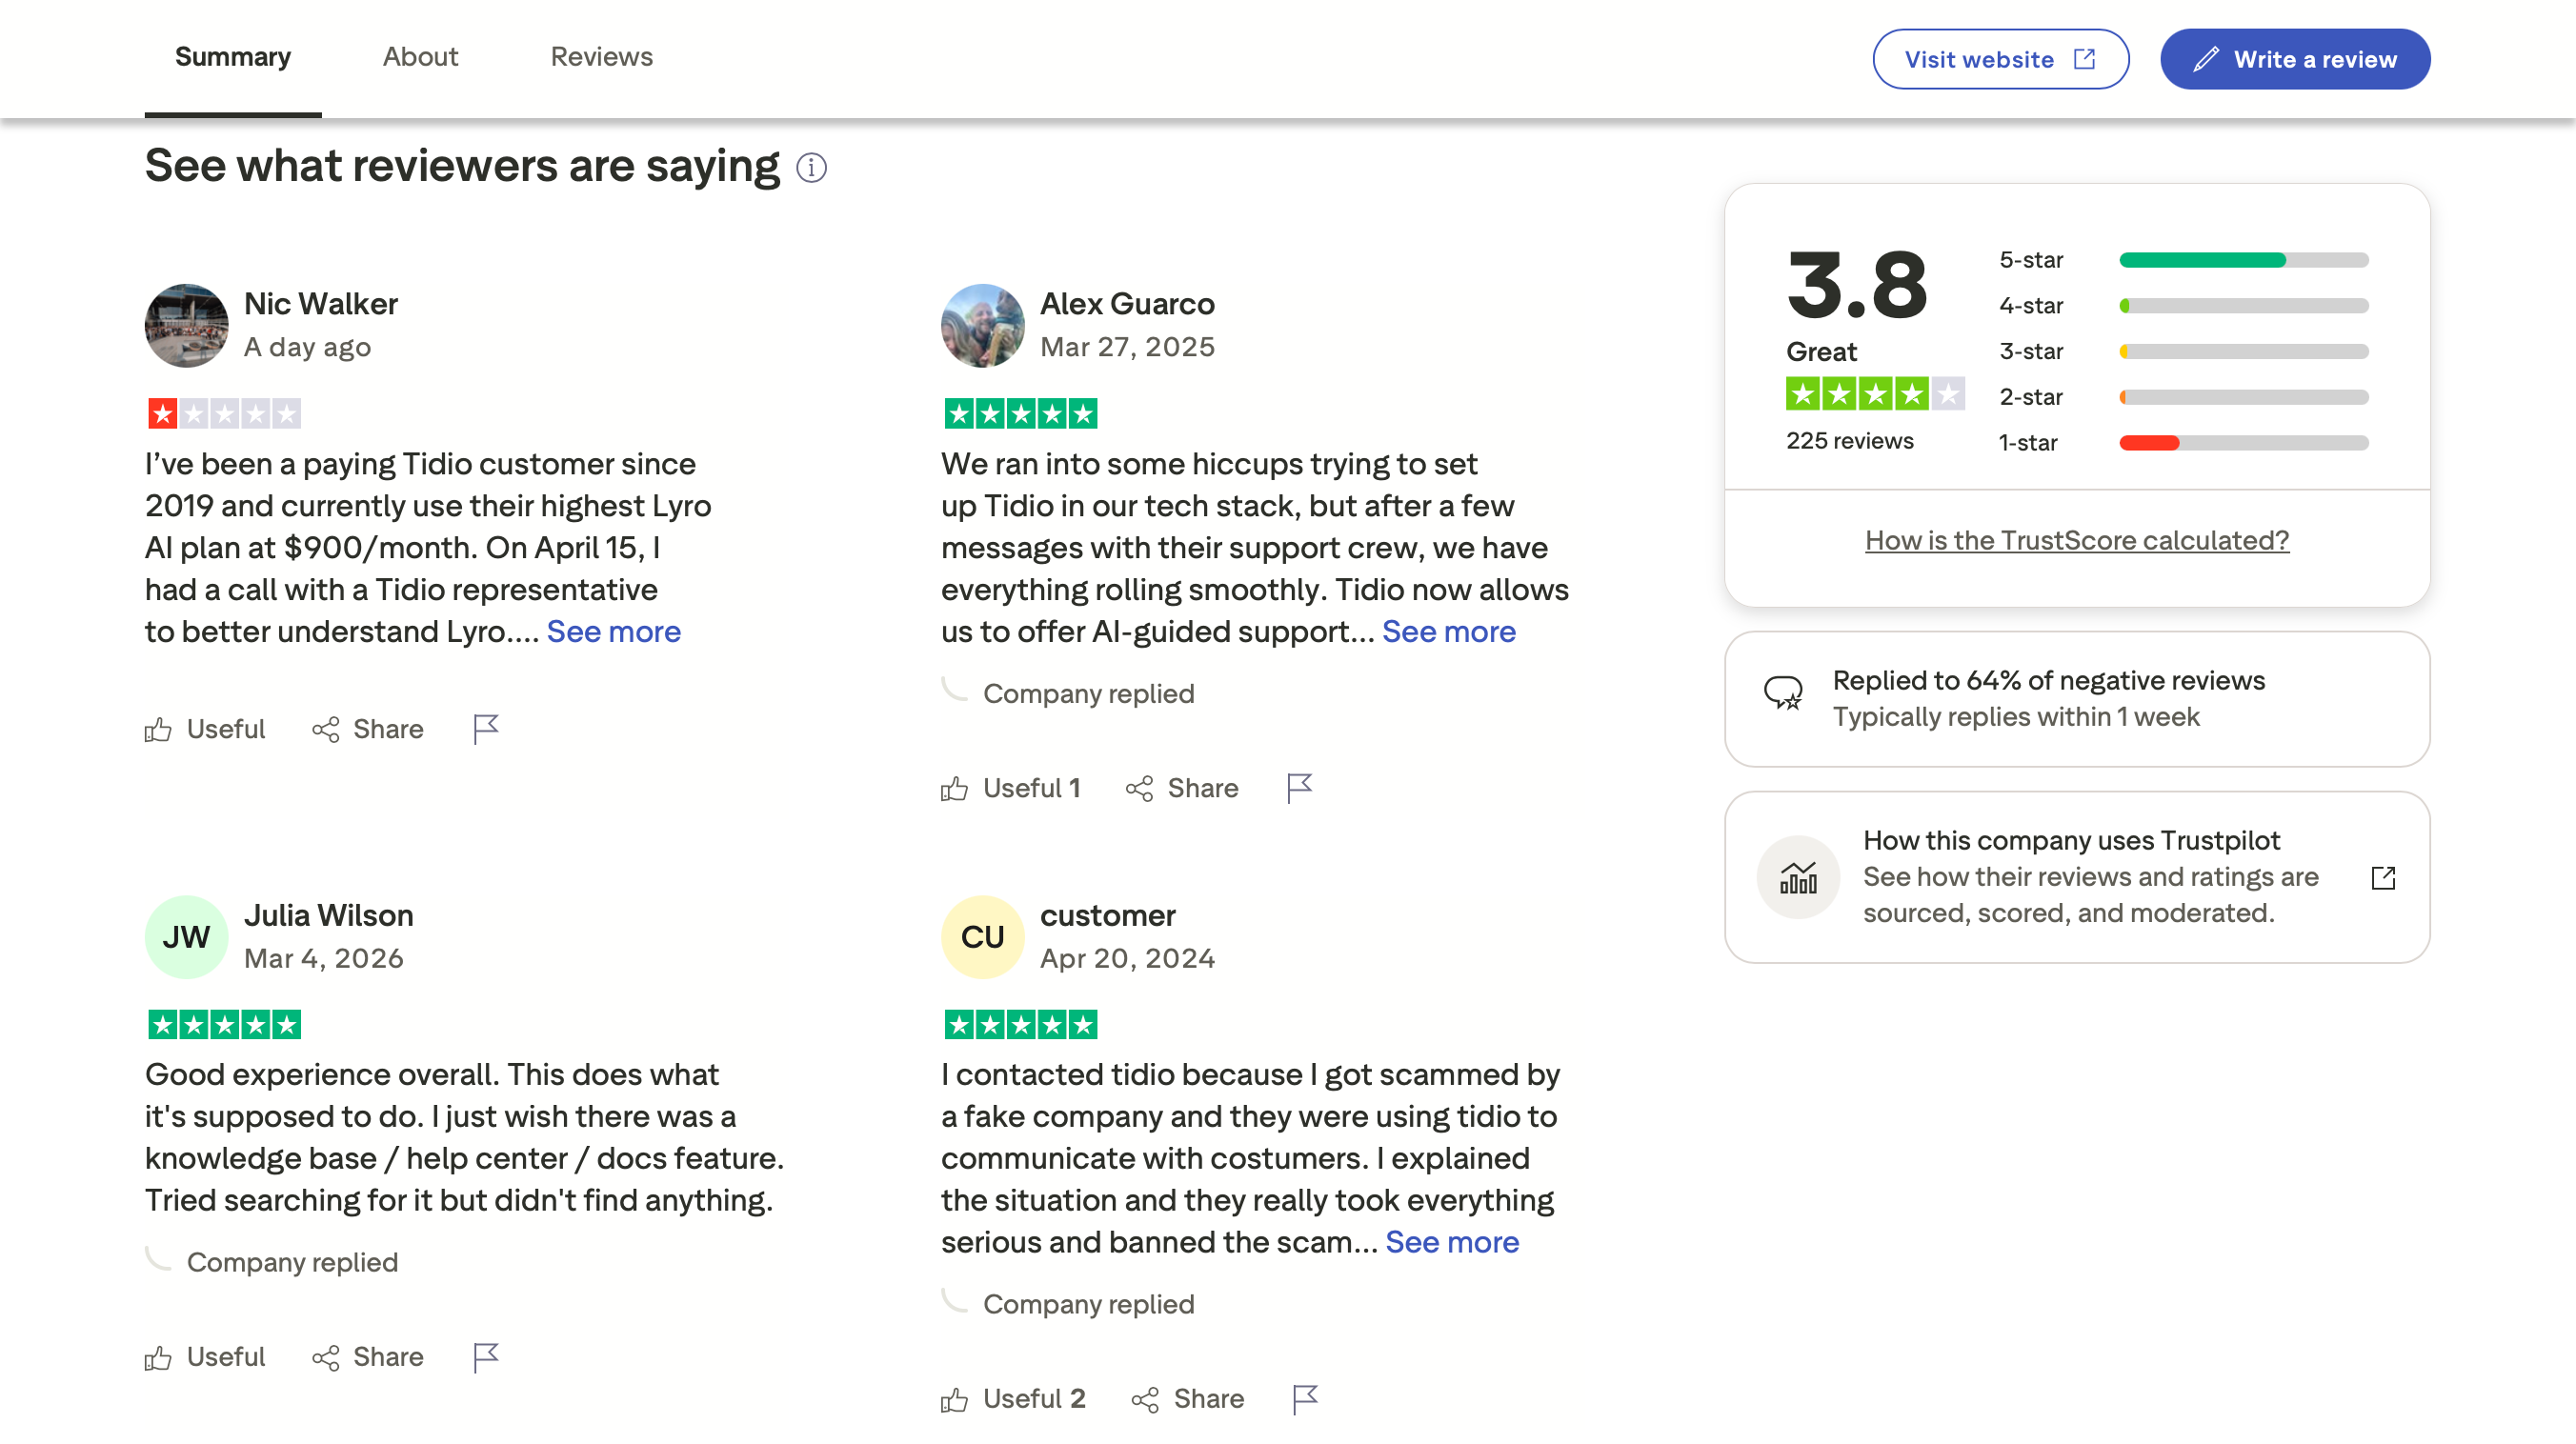The height and width of the screenshot is (1444, 2576).
Task: Click the Write a review button
Action: tap(2294, 59)
